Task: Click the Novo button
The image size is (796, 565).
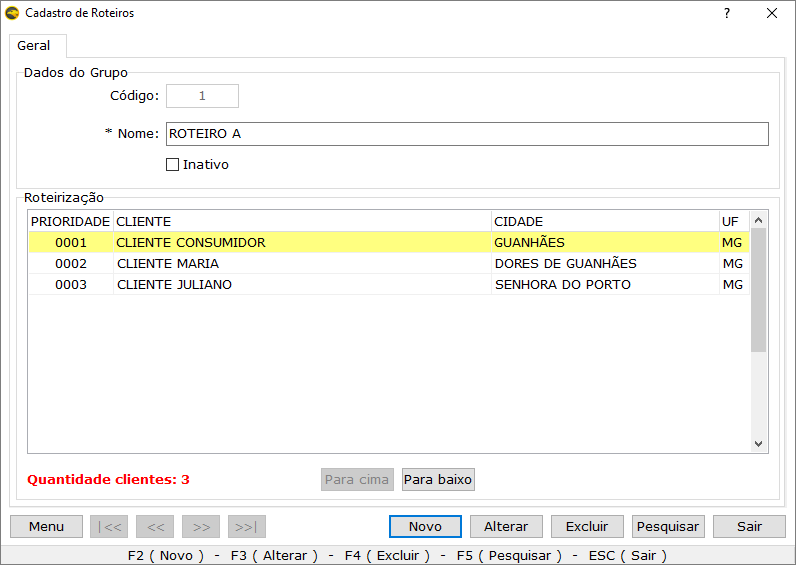Action: click(x=425, y=527)
